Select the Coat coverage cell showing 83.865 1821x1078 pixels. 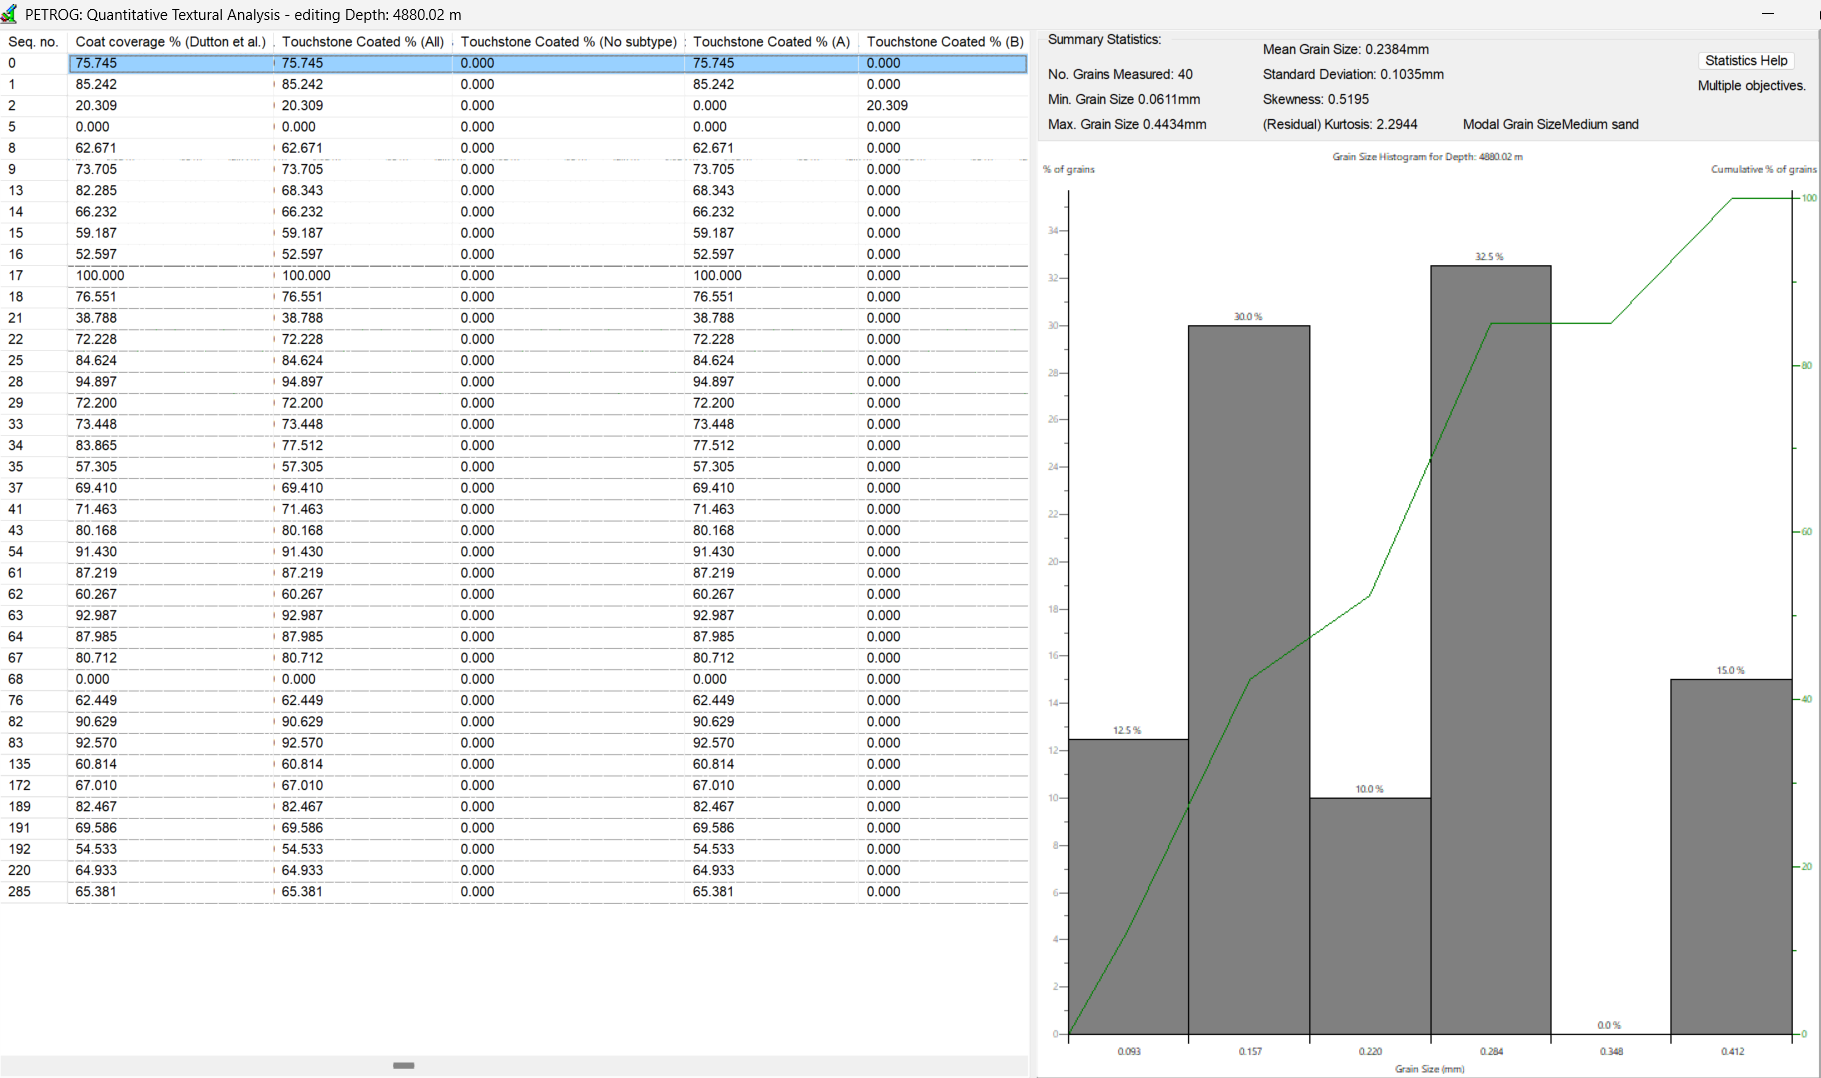click(x=96, y=446)
